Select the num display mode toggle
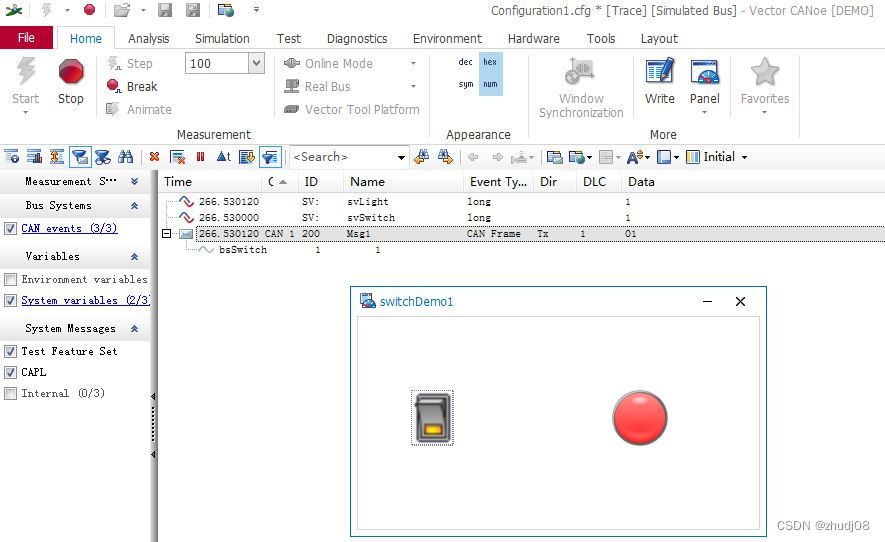 point(490,84)
